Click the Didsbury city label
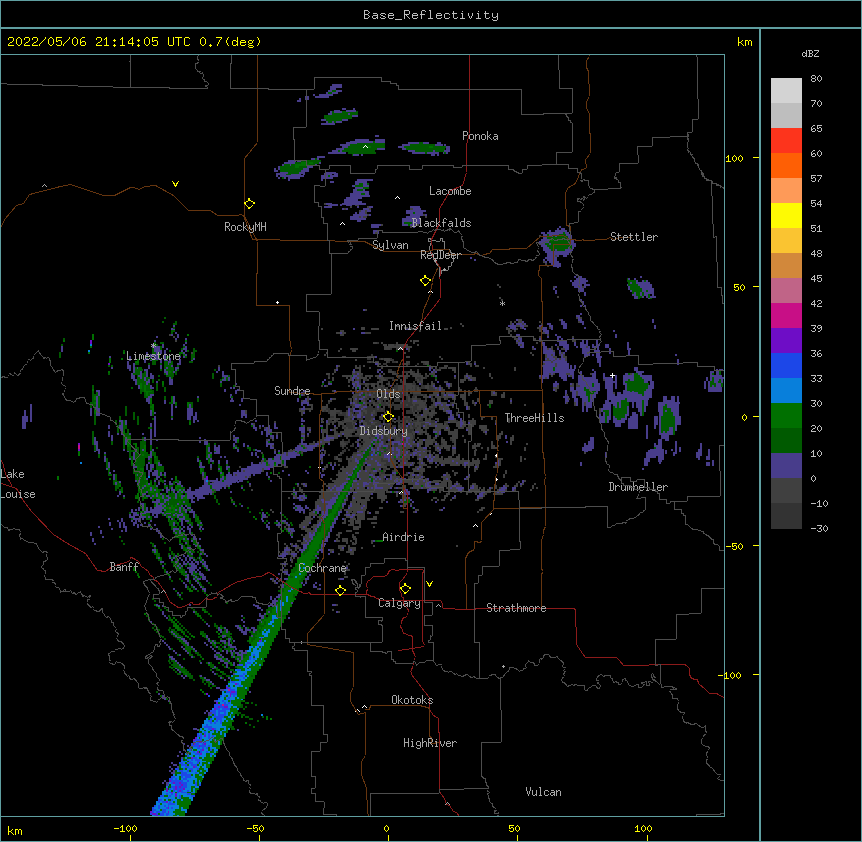This screenshot has height=842, width=862. click(384, 431)
